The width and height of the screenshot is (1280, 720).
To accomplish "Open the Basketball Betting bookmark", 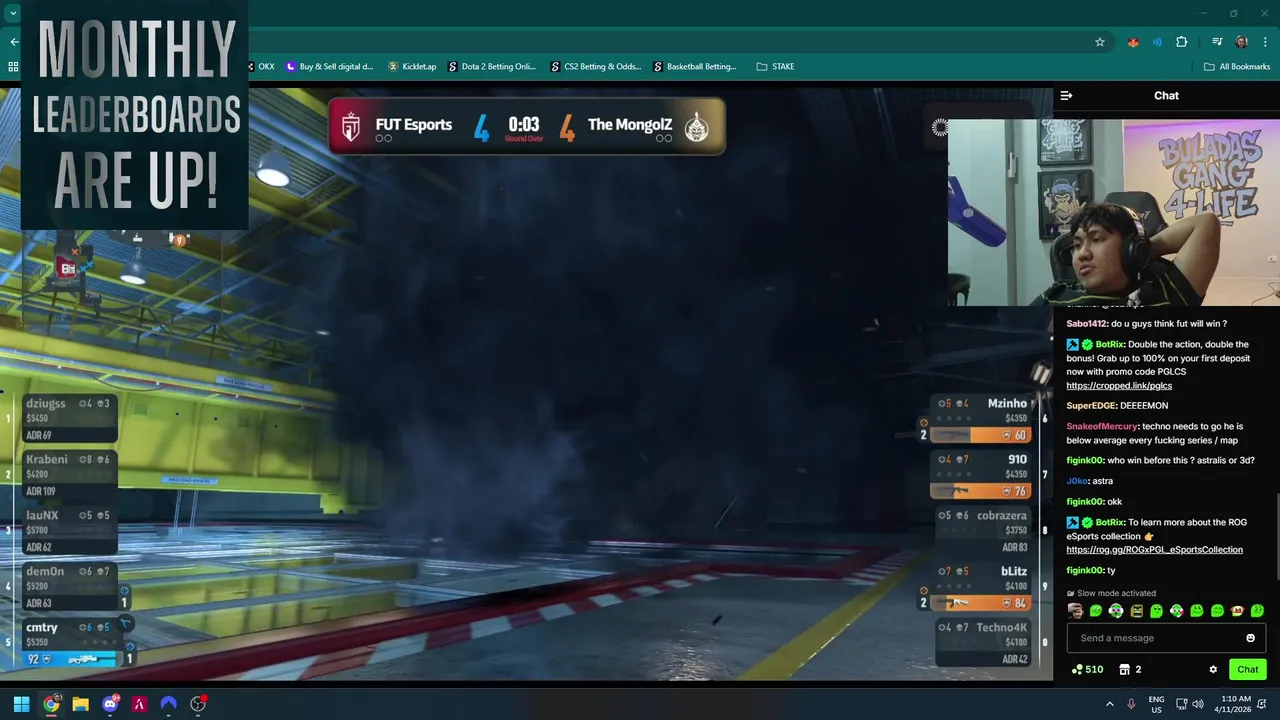I will [695, 67].
